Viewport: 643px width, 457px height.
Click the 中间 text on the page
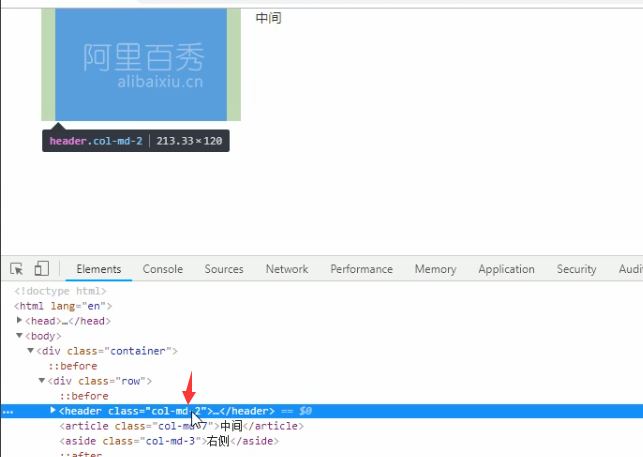(x=269, y=18)
